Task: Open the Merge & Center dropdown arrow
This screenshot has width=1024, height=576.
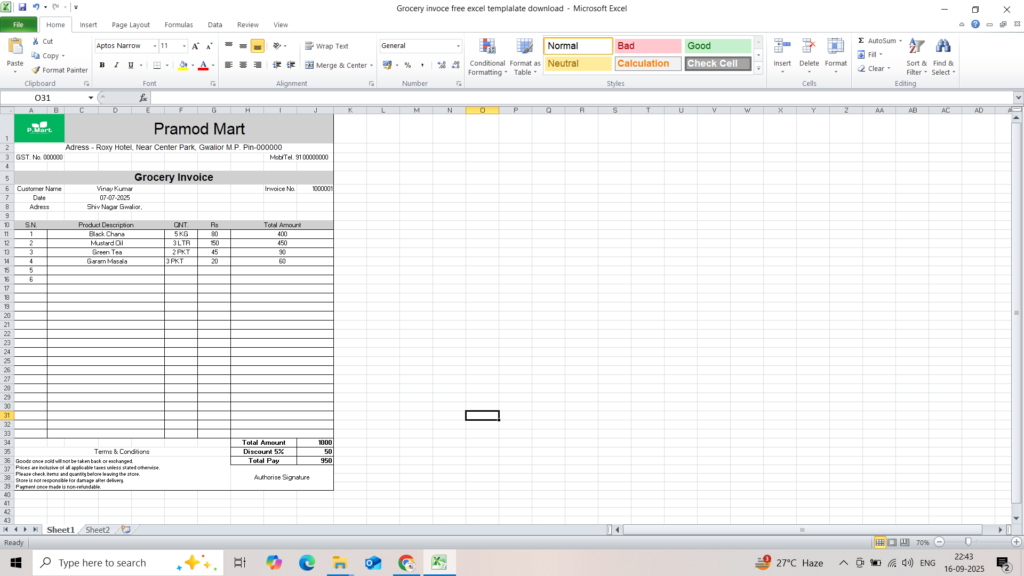Action: click(371, 65)
